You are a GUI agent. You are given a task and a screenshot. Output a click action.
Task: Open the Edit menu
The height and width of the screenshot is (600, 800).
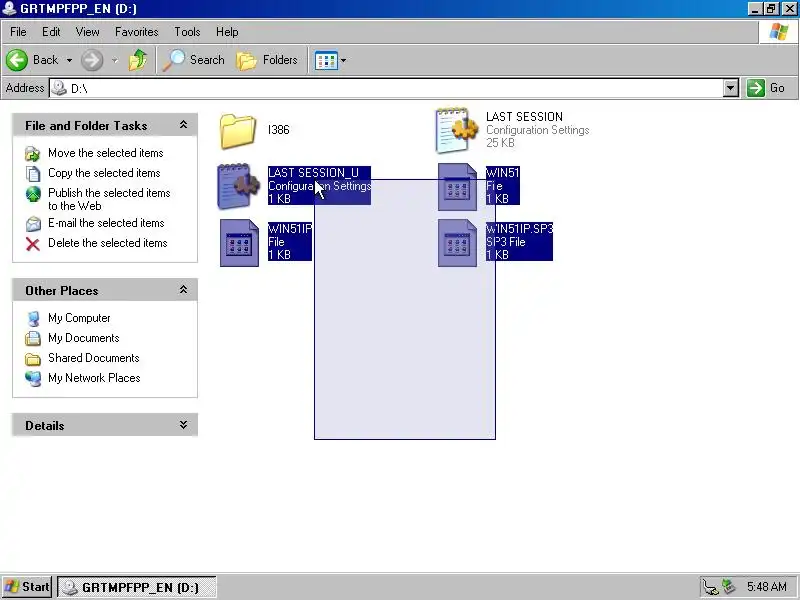[x=51, y=32]
